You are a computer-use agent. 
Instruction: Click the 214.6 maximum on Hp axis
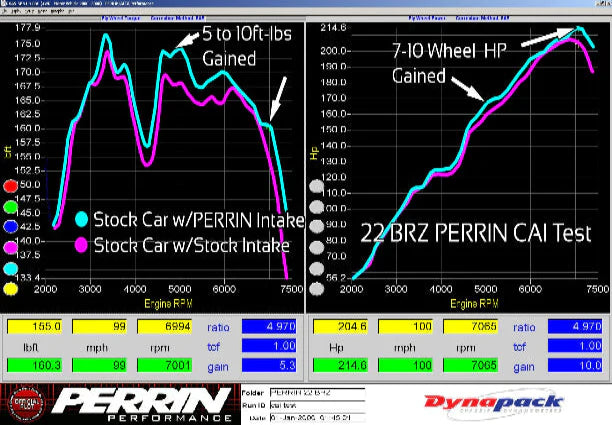pos(333,28)
